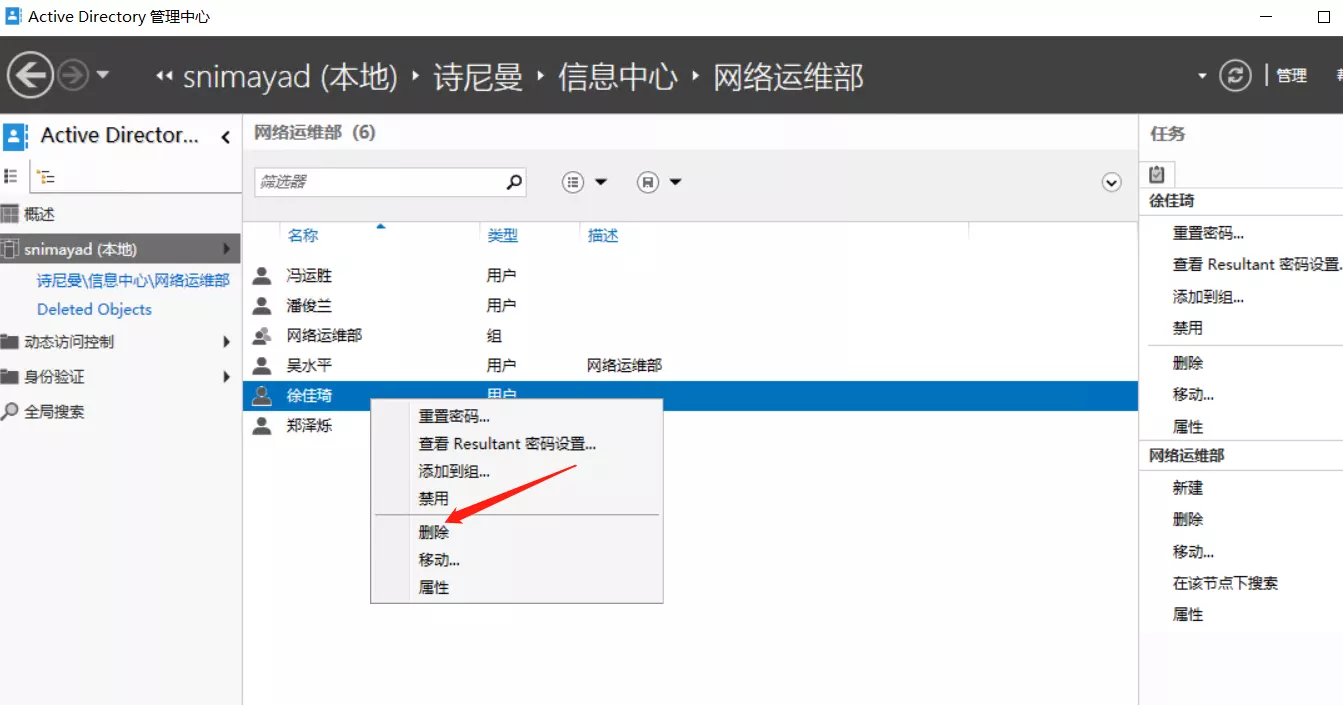Select 禁用 from the context menu
The height and width of the screenshot is (705, 1343).
[434, 498]
